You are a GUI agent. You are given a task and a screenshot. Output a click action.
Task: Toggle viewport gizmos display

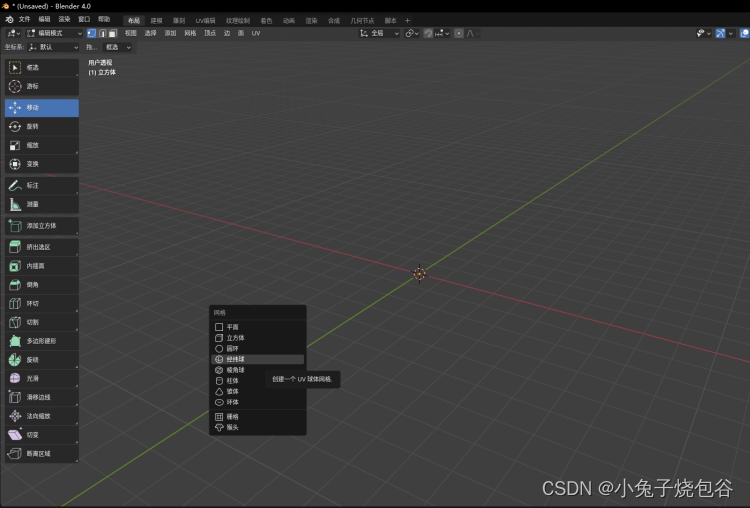[720, 33]
